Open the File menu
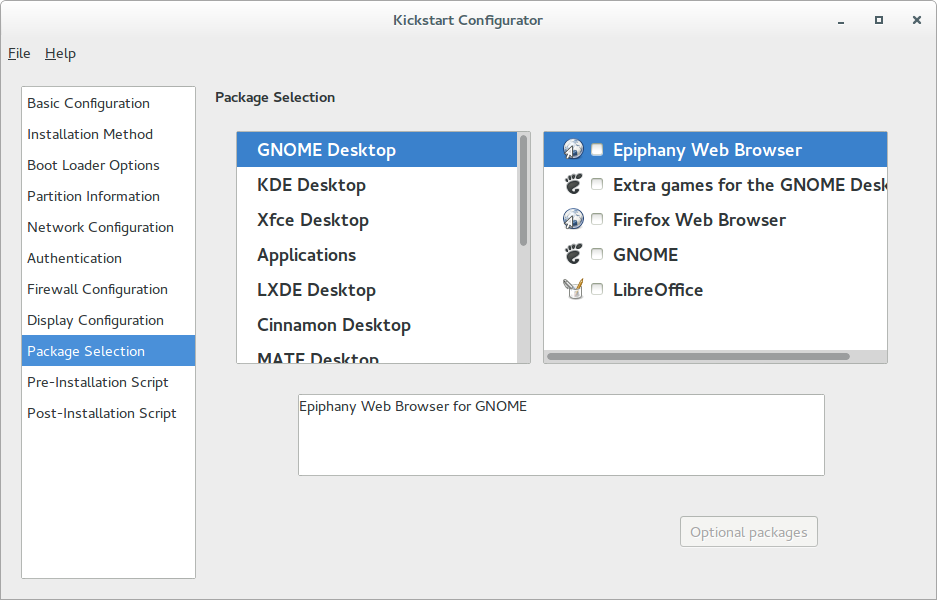This screenshot has width=937, height=600. tap(18, 53)
